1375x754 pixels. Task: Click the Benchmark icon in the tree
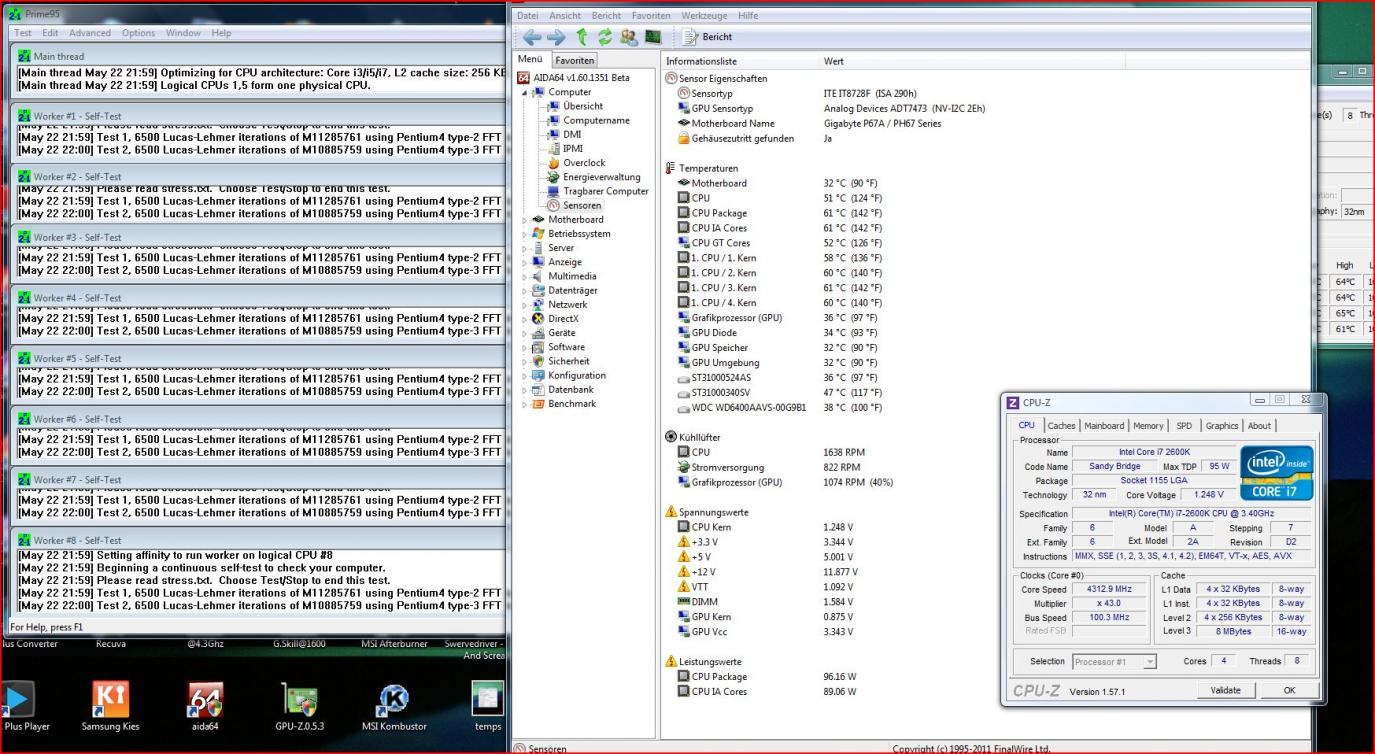tap(539, 404)
